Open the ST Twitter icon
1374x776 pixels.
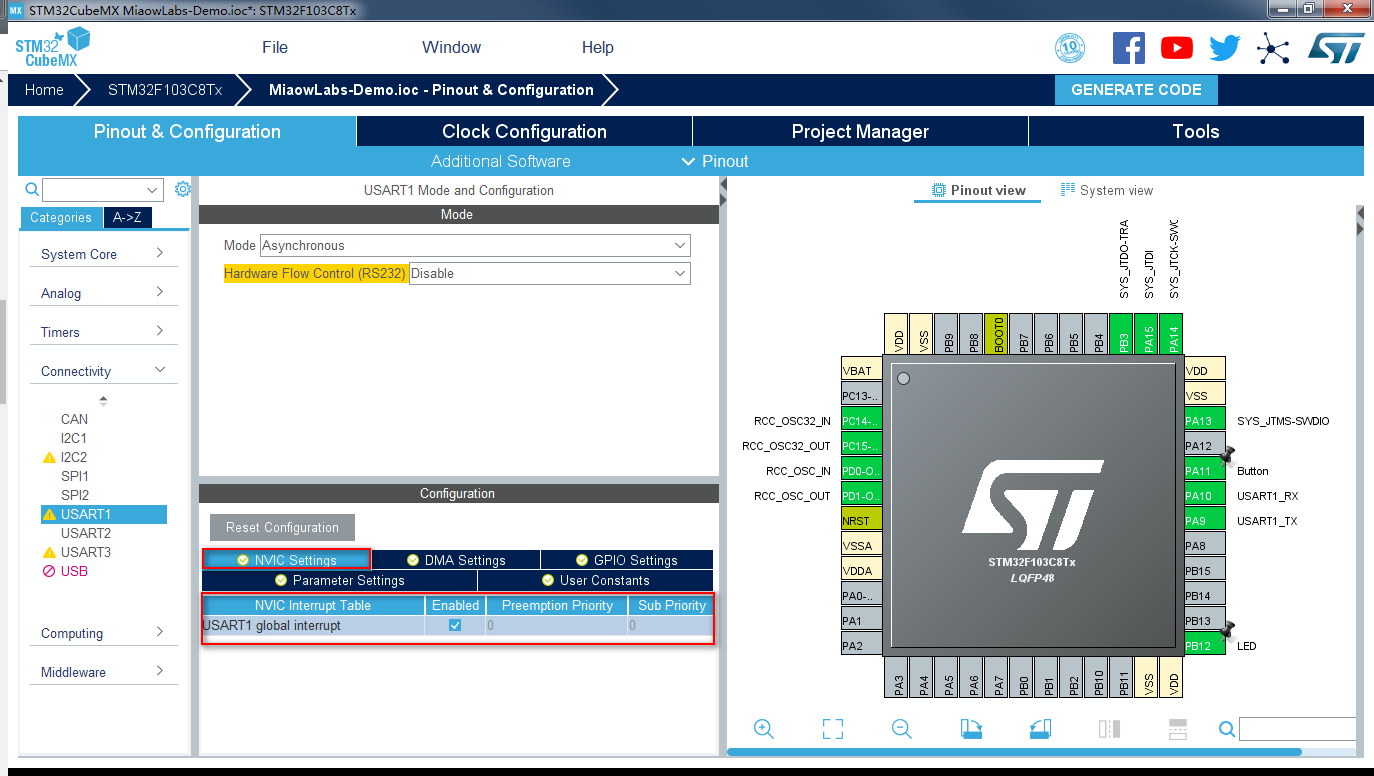pos(1224,48)
